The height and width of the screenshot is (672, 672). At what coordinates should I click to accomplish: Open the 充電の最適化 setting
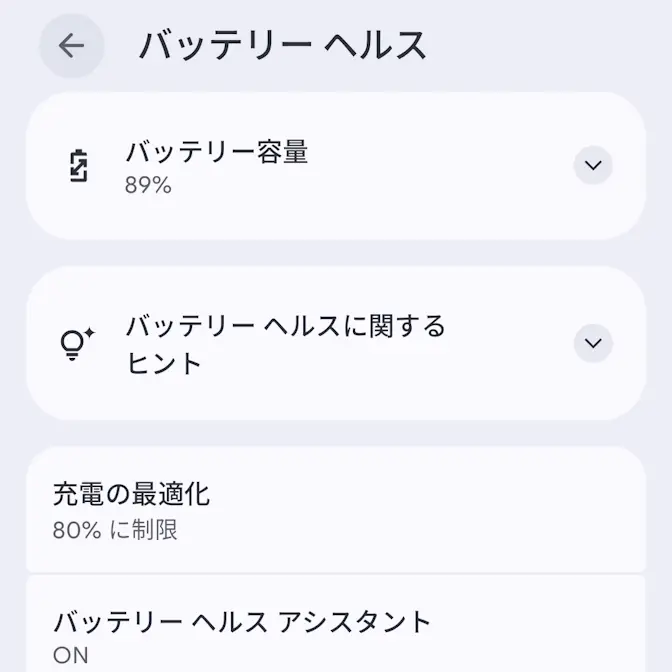pyautogui.click(x=131, y=494)
